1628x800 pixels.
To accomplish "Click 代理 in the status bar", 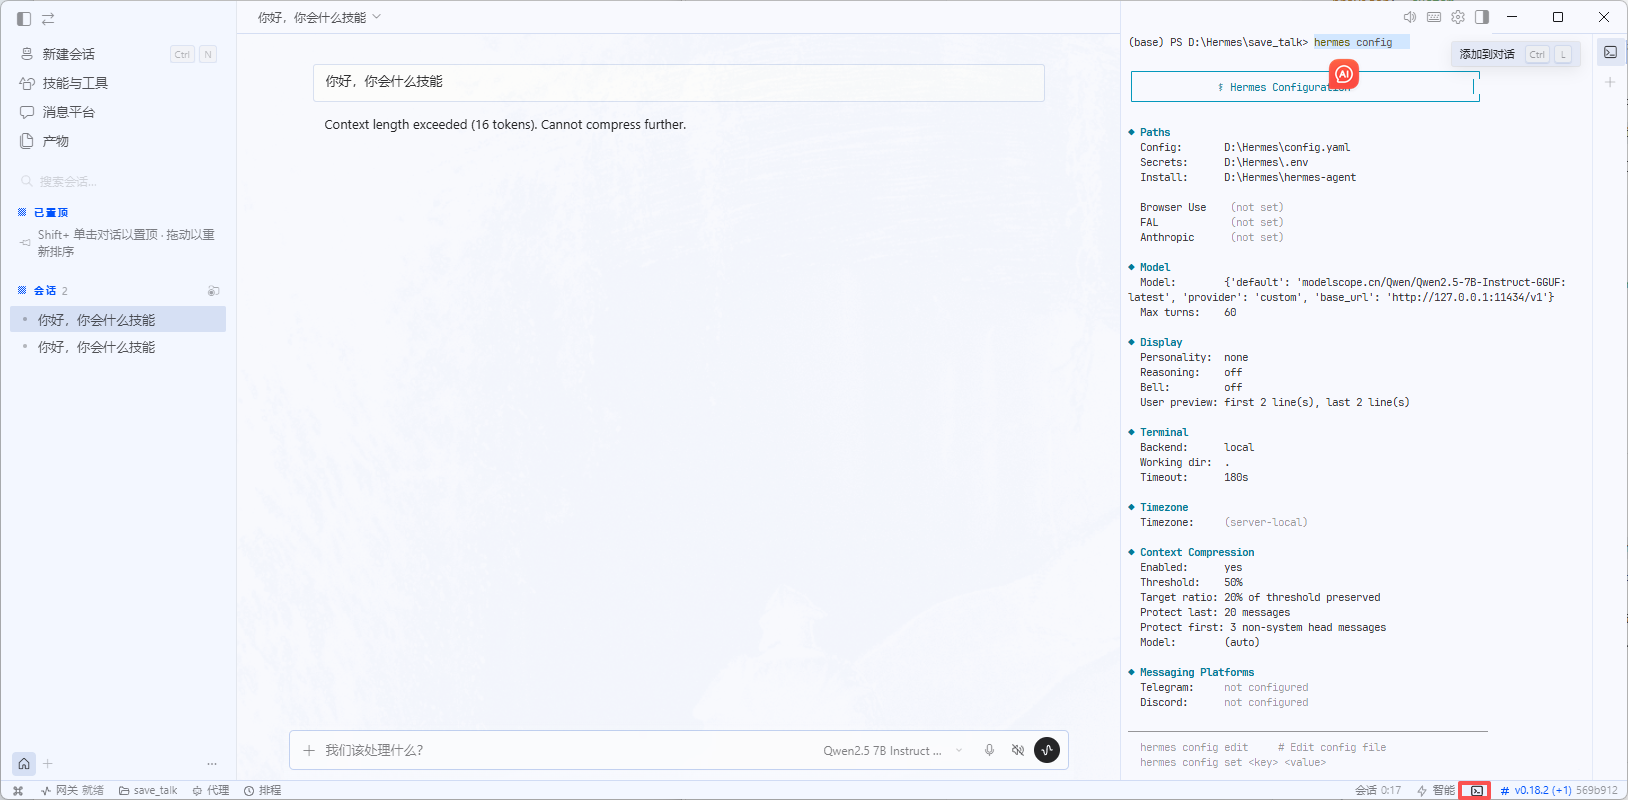I will pyautogui.click(x=211, y=790).
